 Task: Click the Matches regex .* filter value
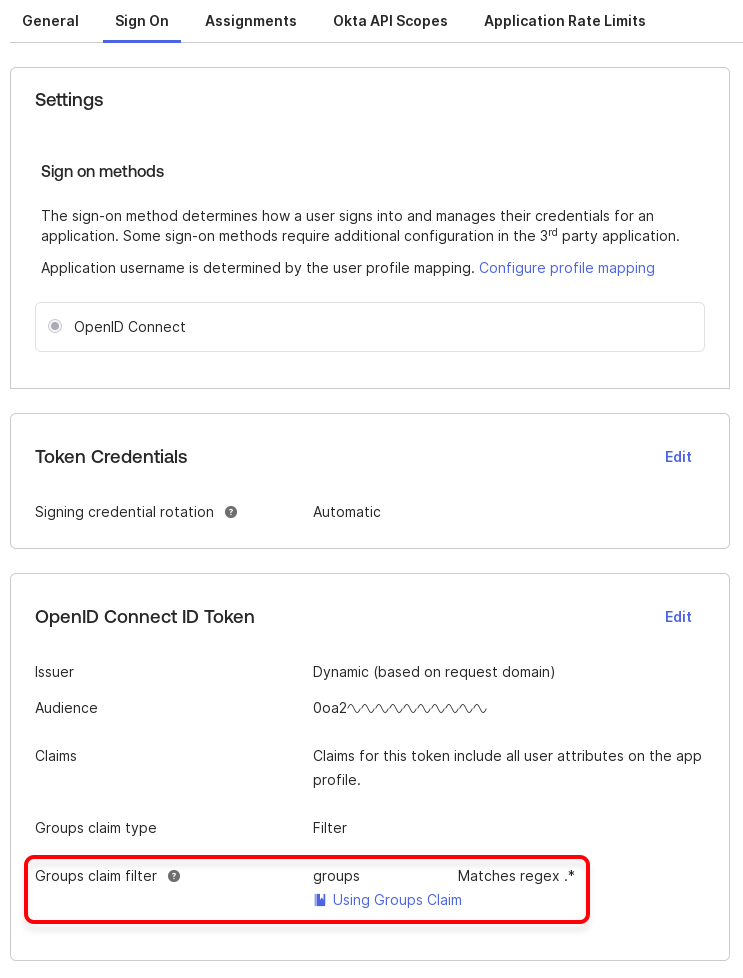516,876
